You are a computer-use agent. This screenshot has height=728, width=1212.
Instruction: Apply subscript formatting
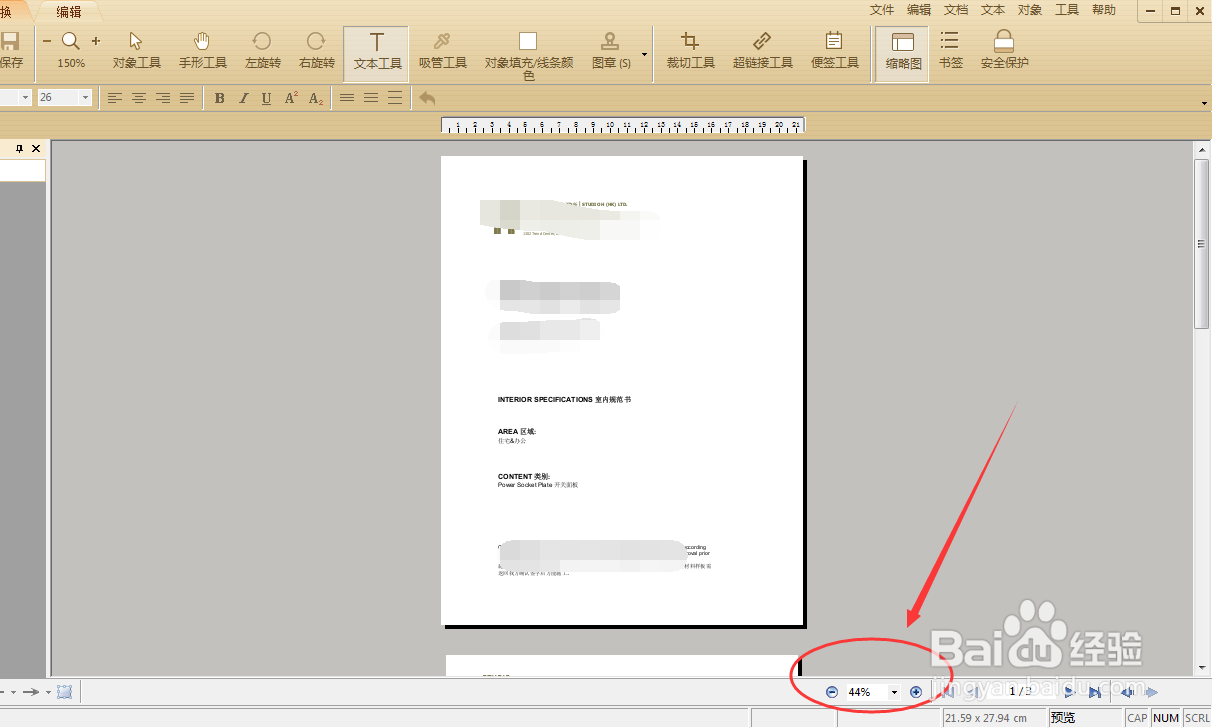tap(316, 98)
